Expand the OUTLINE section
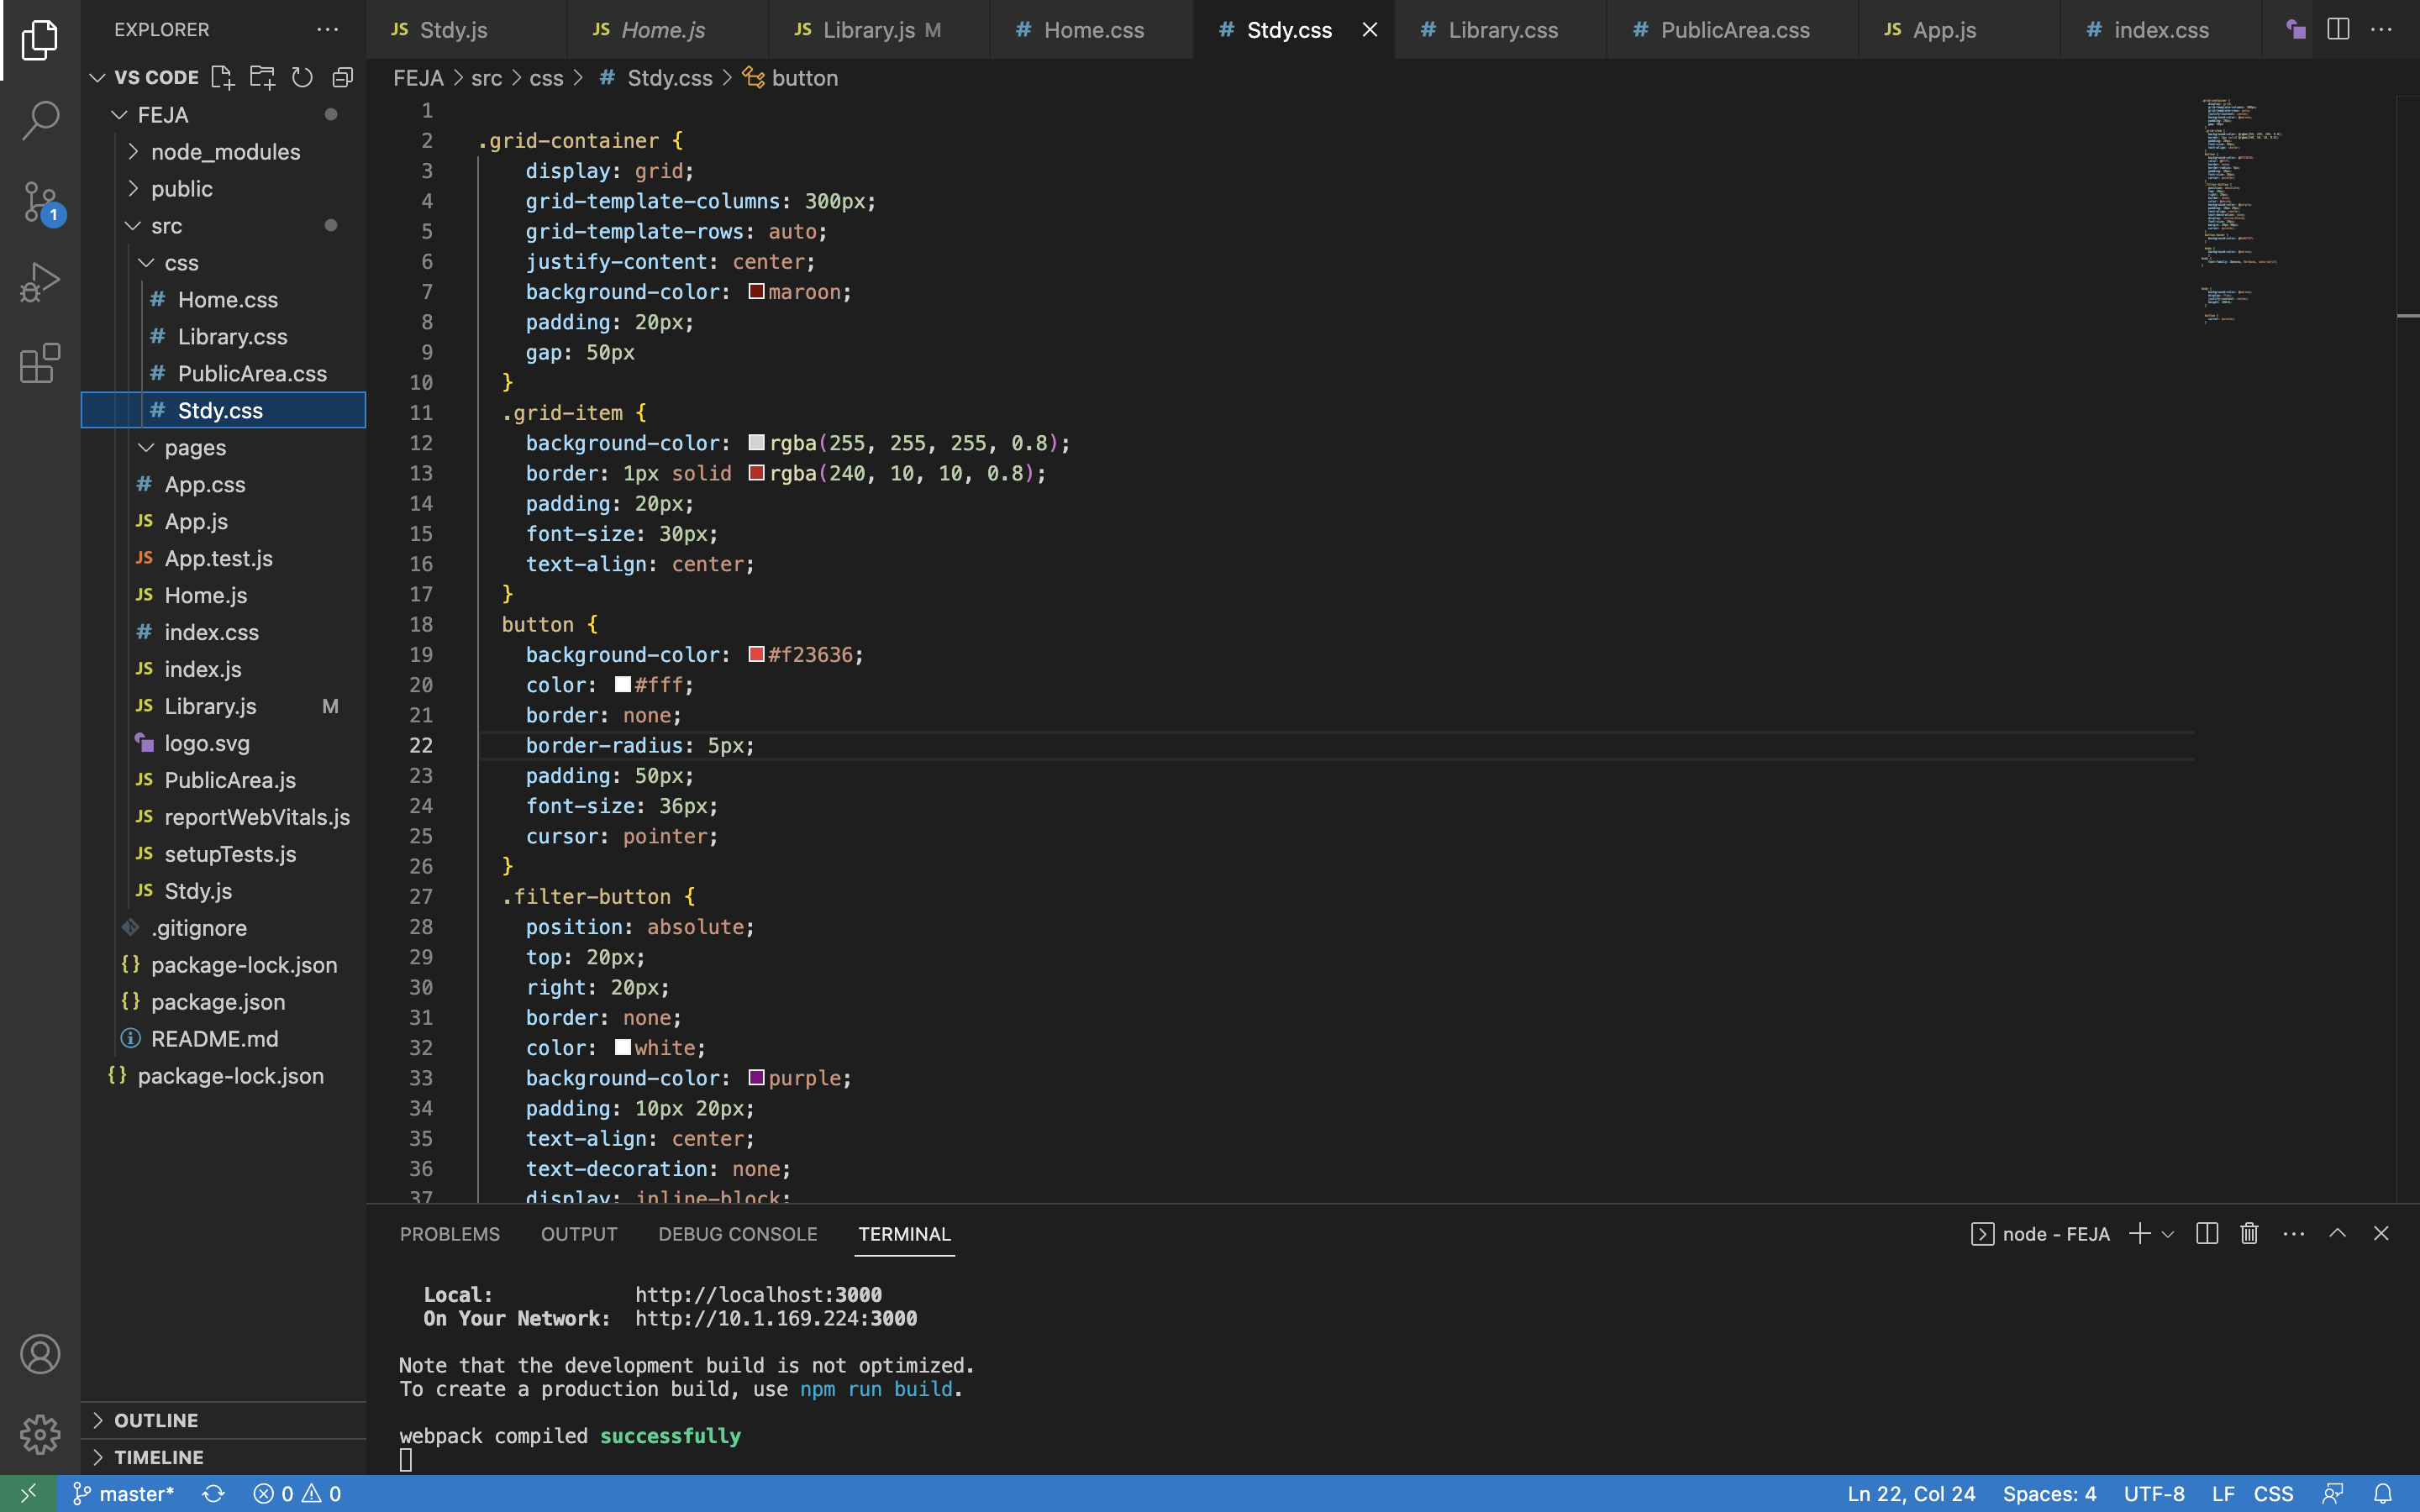Viewport: 2420px width, 1512px height. click(x=156, y=1420)
